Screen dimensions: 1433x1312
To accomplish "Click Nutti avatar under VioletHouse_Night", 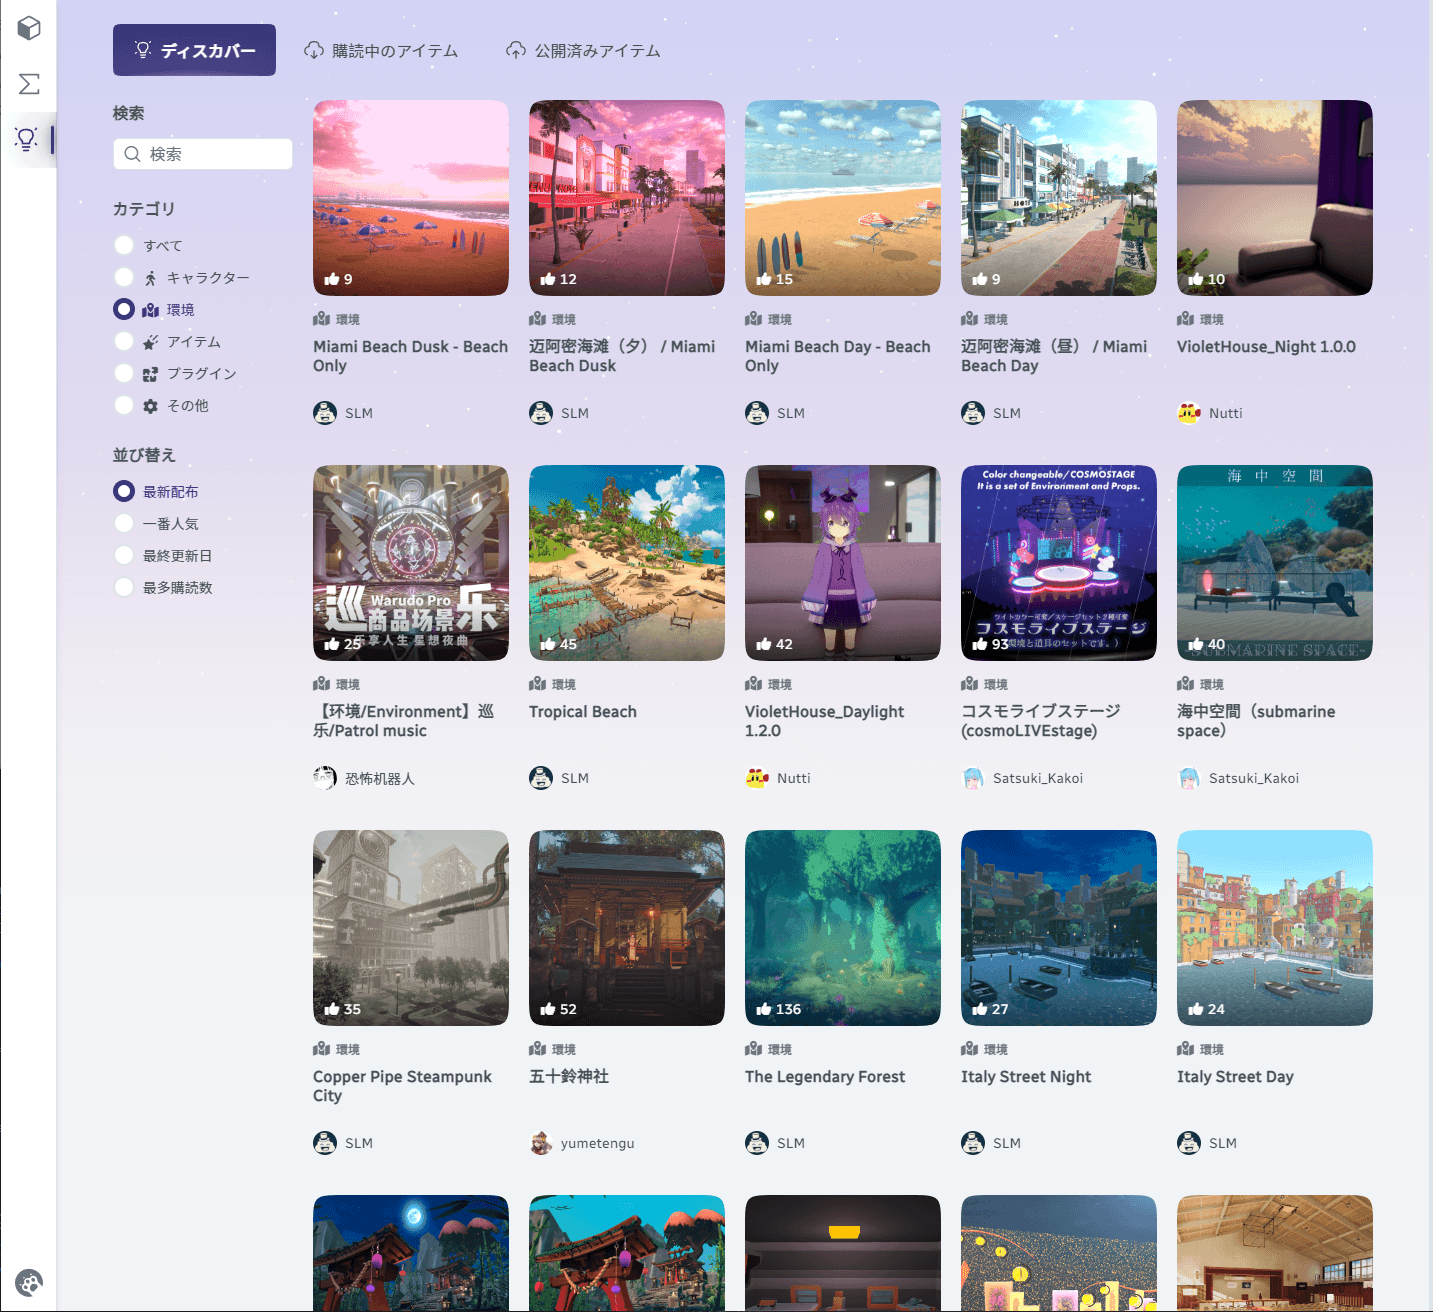I will pos(1189,413).
